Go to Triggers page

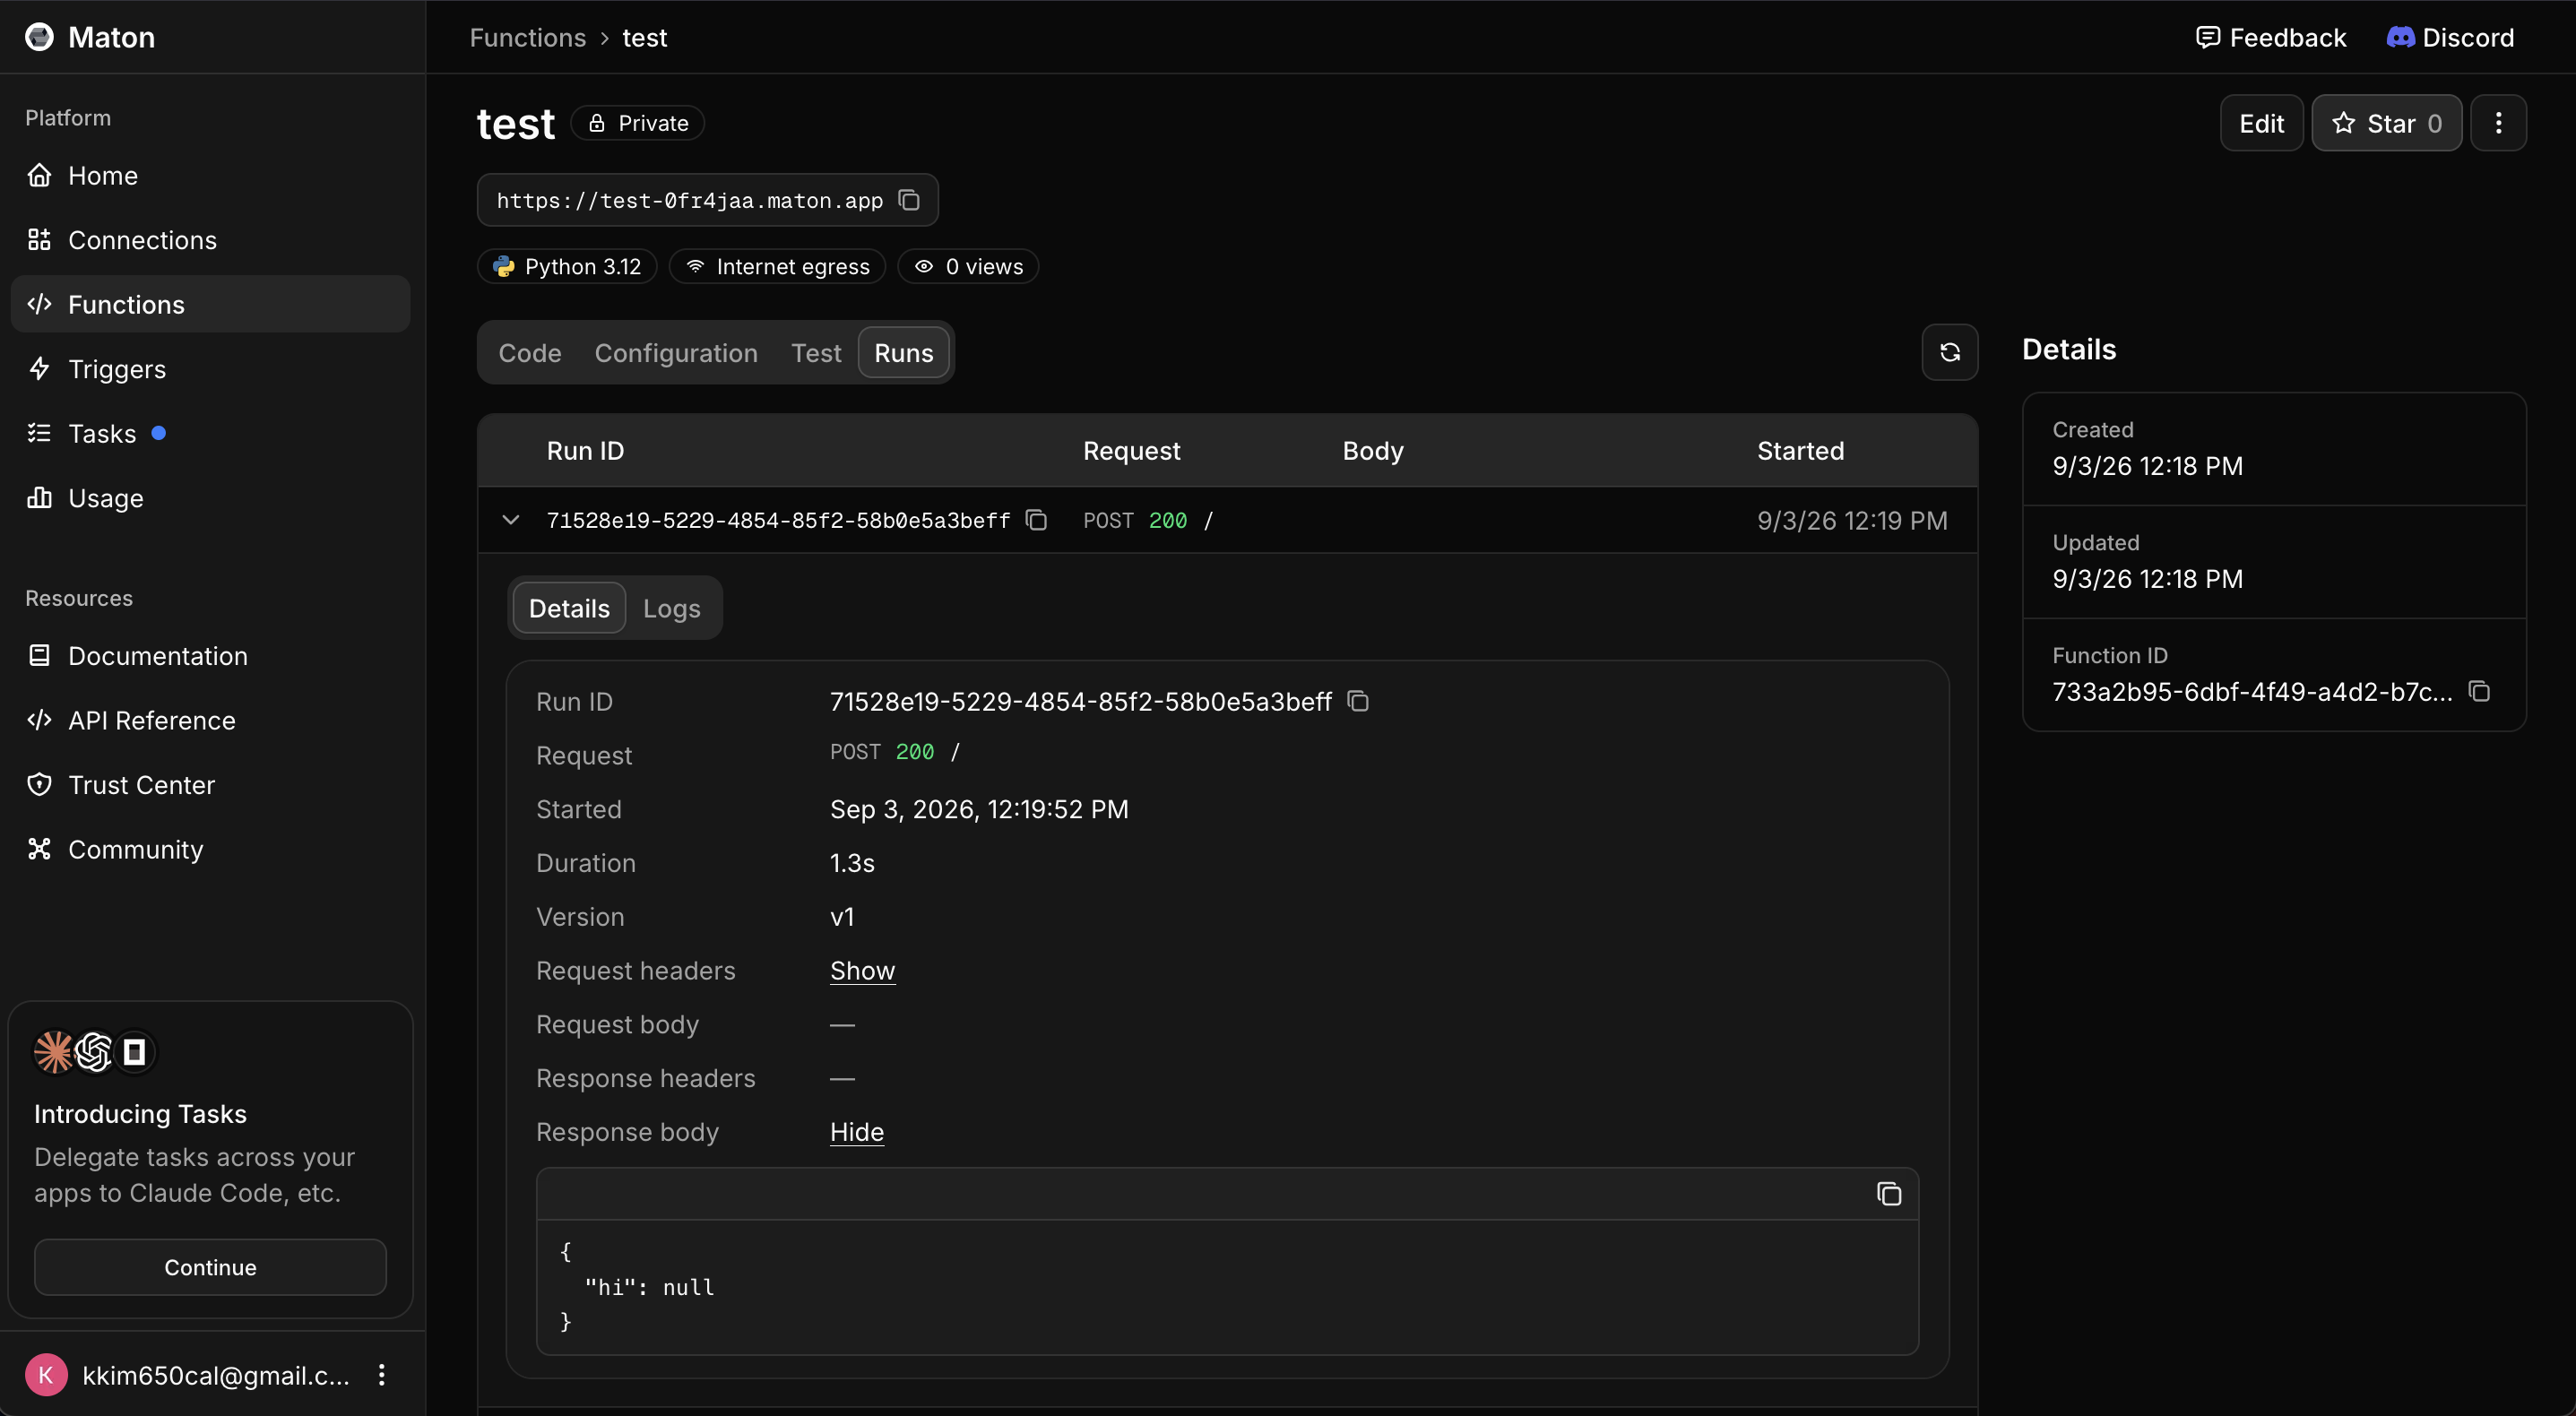(x=210, y=369)
